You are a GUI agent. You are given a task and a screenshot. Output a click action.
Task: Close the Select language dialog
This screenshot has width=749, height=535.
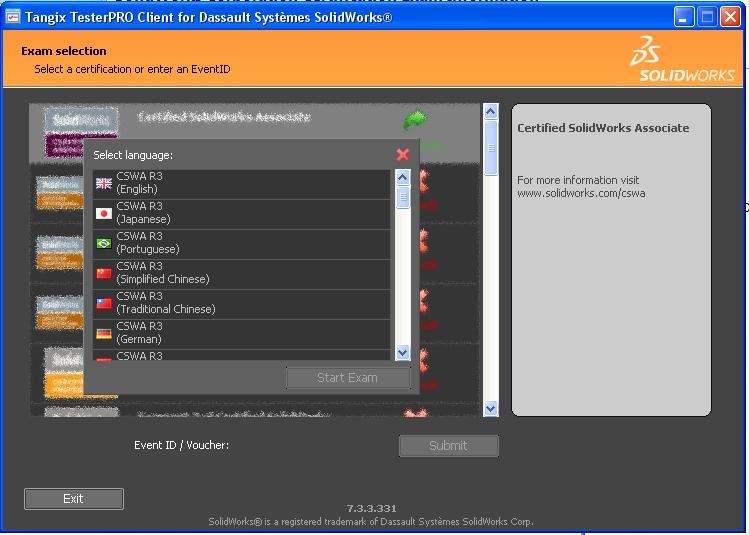click(x=403, y=154)
